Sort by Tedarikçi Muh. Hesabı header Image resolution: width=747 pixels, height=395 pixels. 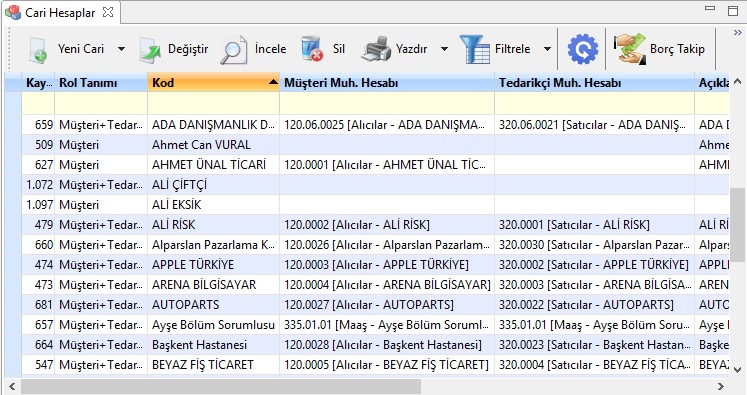595,83
